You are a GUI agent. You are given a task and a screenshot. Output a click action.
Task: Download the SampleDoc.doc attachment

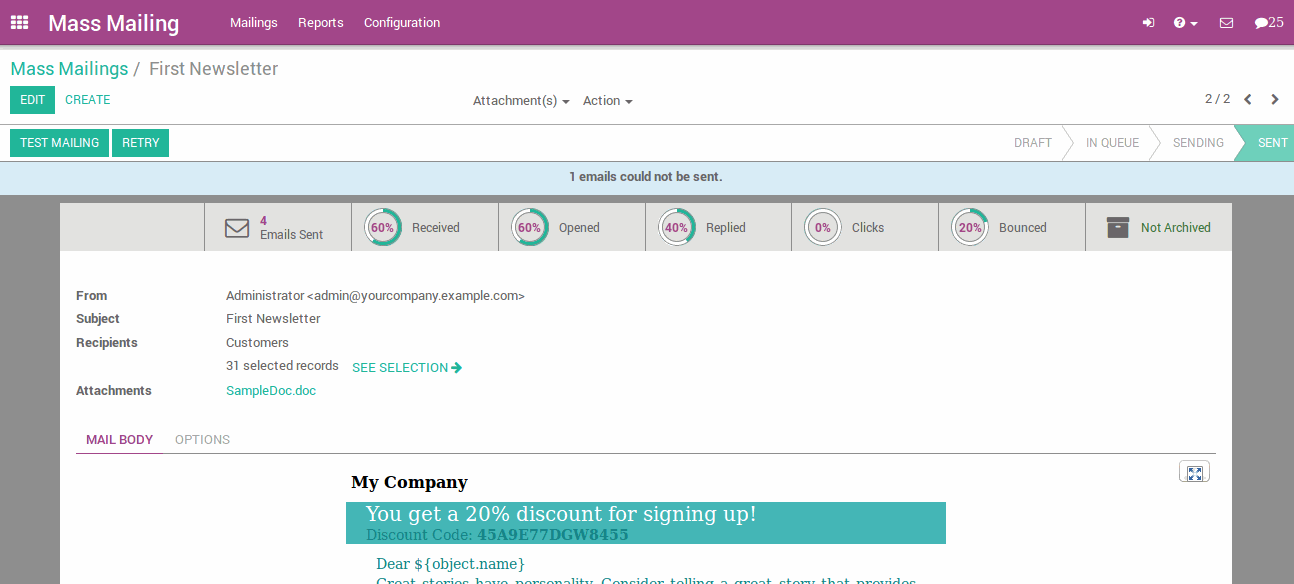click(270, 390)
